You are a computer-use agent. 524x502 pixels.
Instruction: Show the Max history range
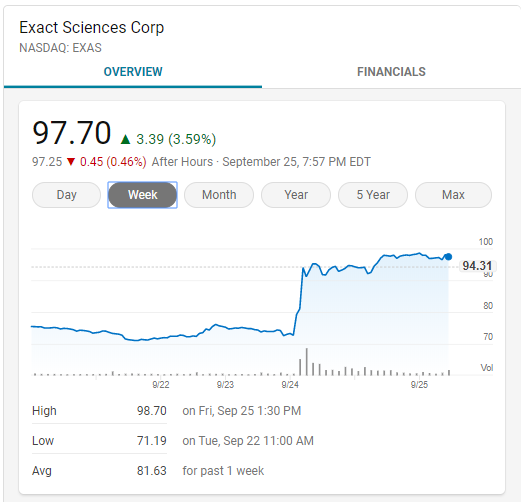click(453, 195)
